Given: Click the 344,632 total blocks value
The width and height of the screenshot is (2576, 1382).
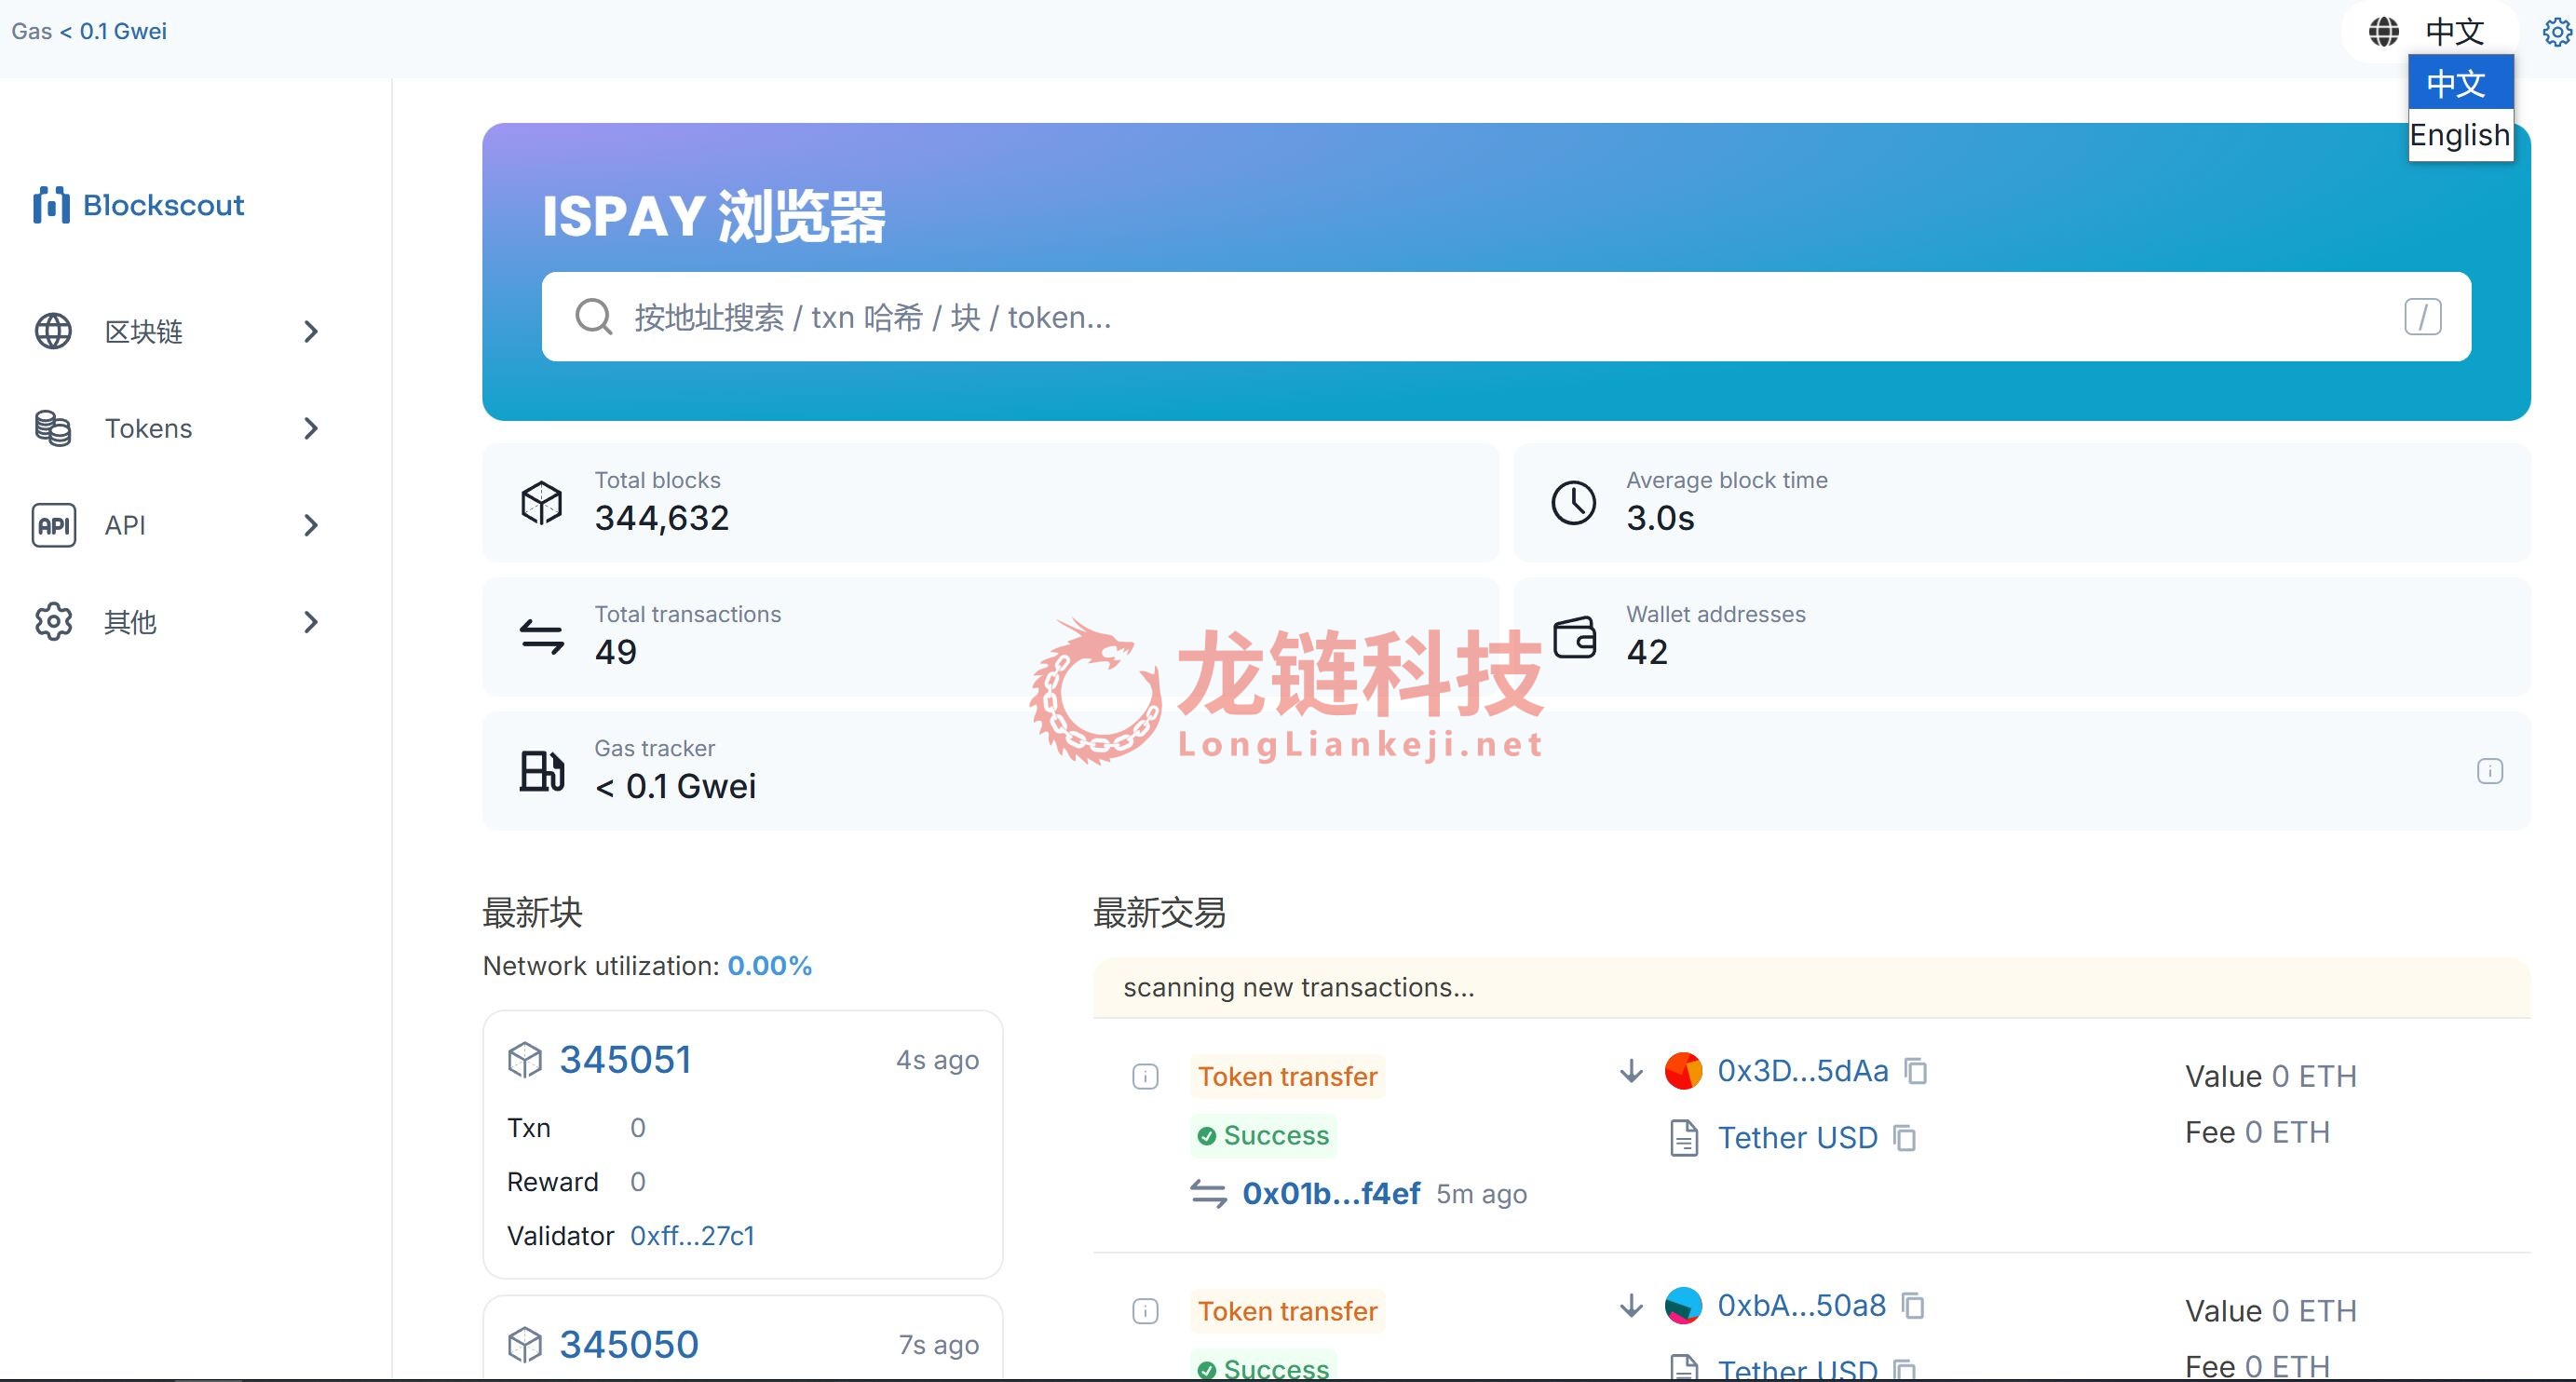Looking at the screenshot, I should (662, 517).
